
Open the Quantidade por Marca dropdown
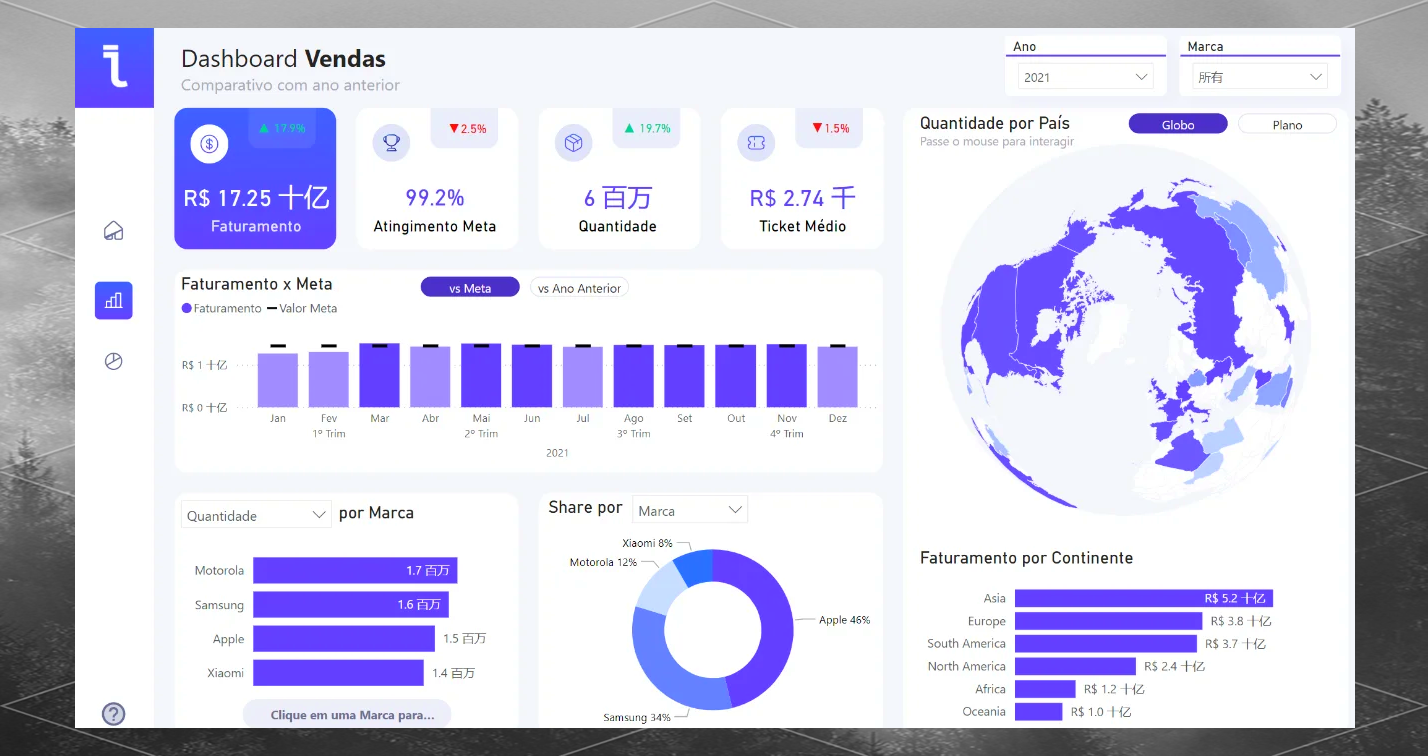click(256, 515)
